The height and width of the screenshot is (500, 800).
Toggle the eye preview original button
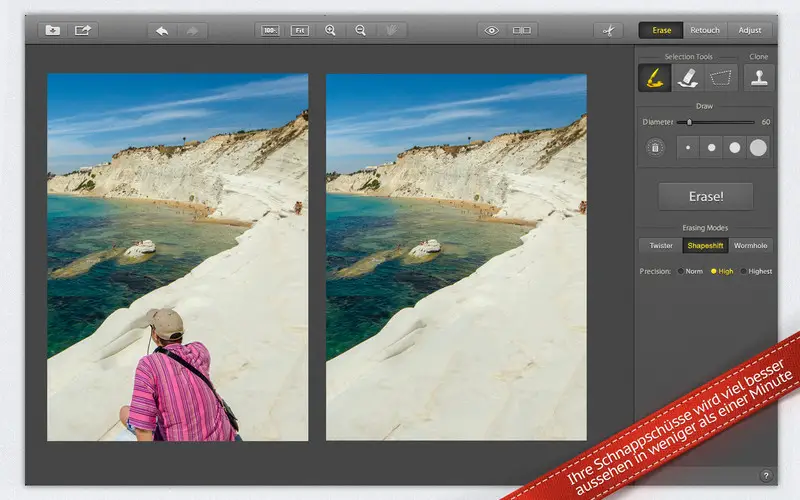pyautogui.click(x=491, y=31)
